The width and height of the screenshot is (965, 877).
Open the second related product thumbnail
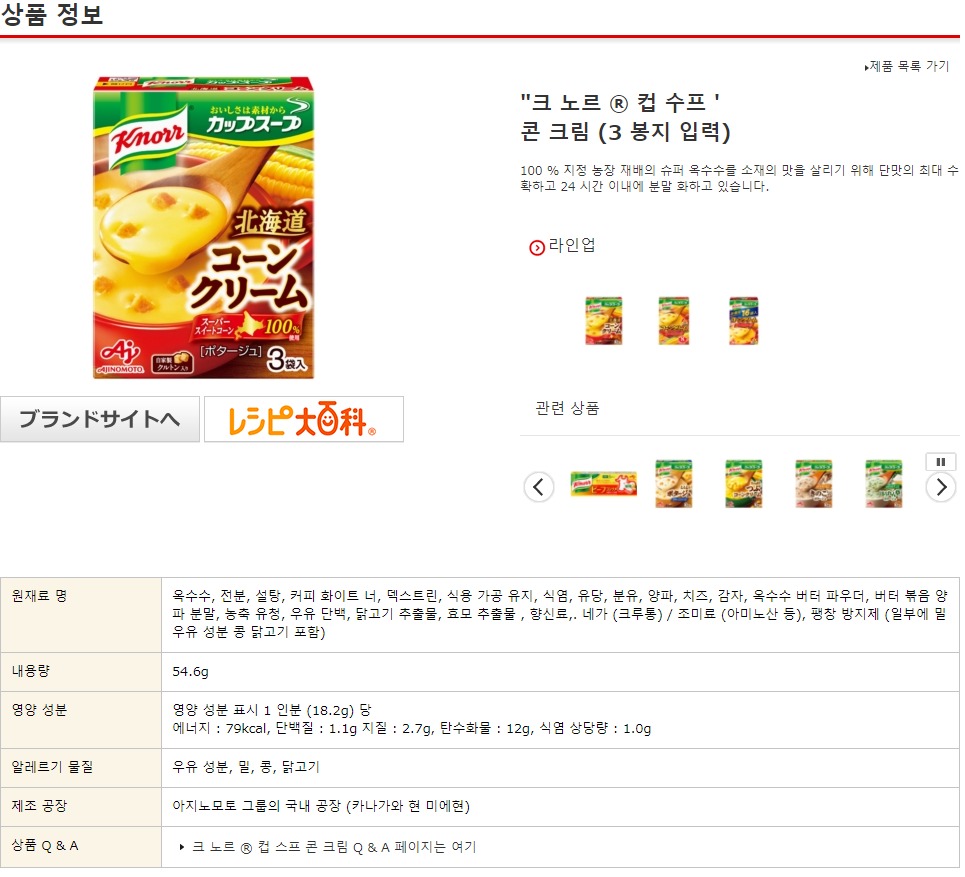tap(674, 486)
